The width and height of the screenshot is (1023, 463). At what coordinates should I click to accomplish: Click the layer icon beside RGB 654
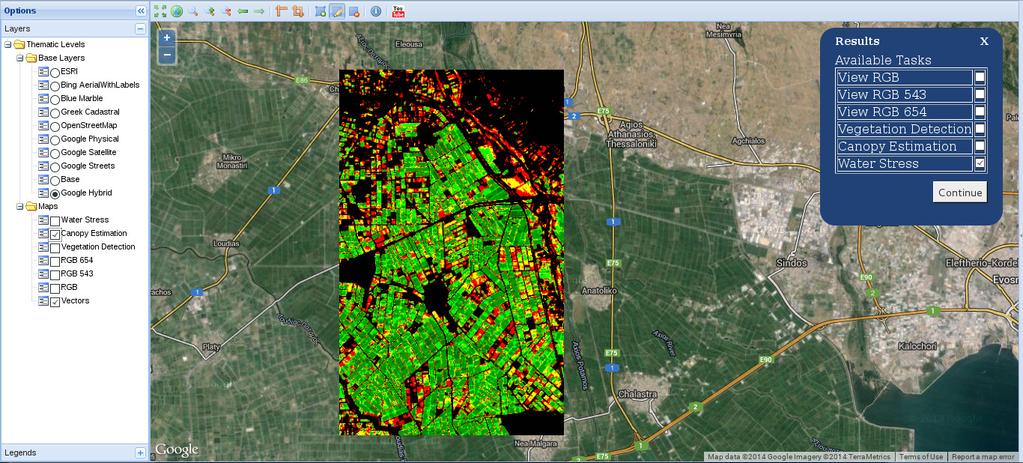[44, 260]
